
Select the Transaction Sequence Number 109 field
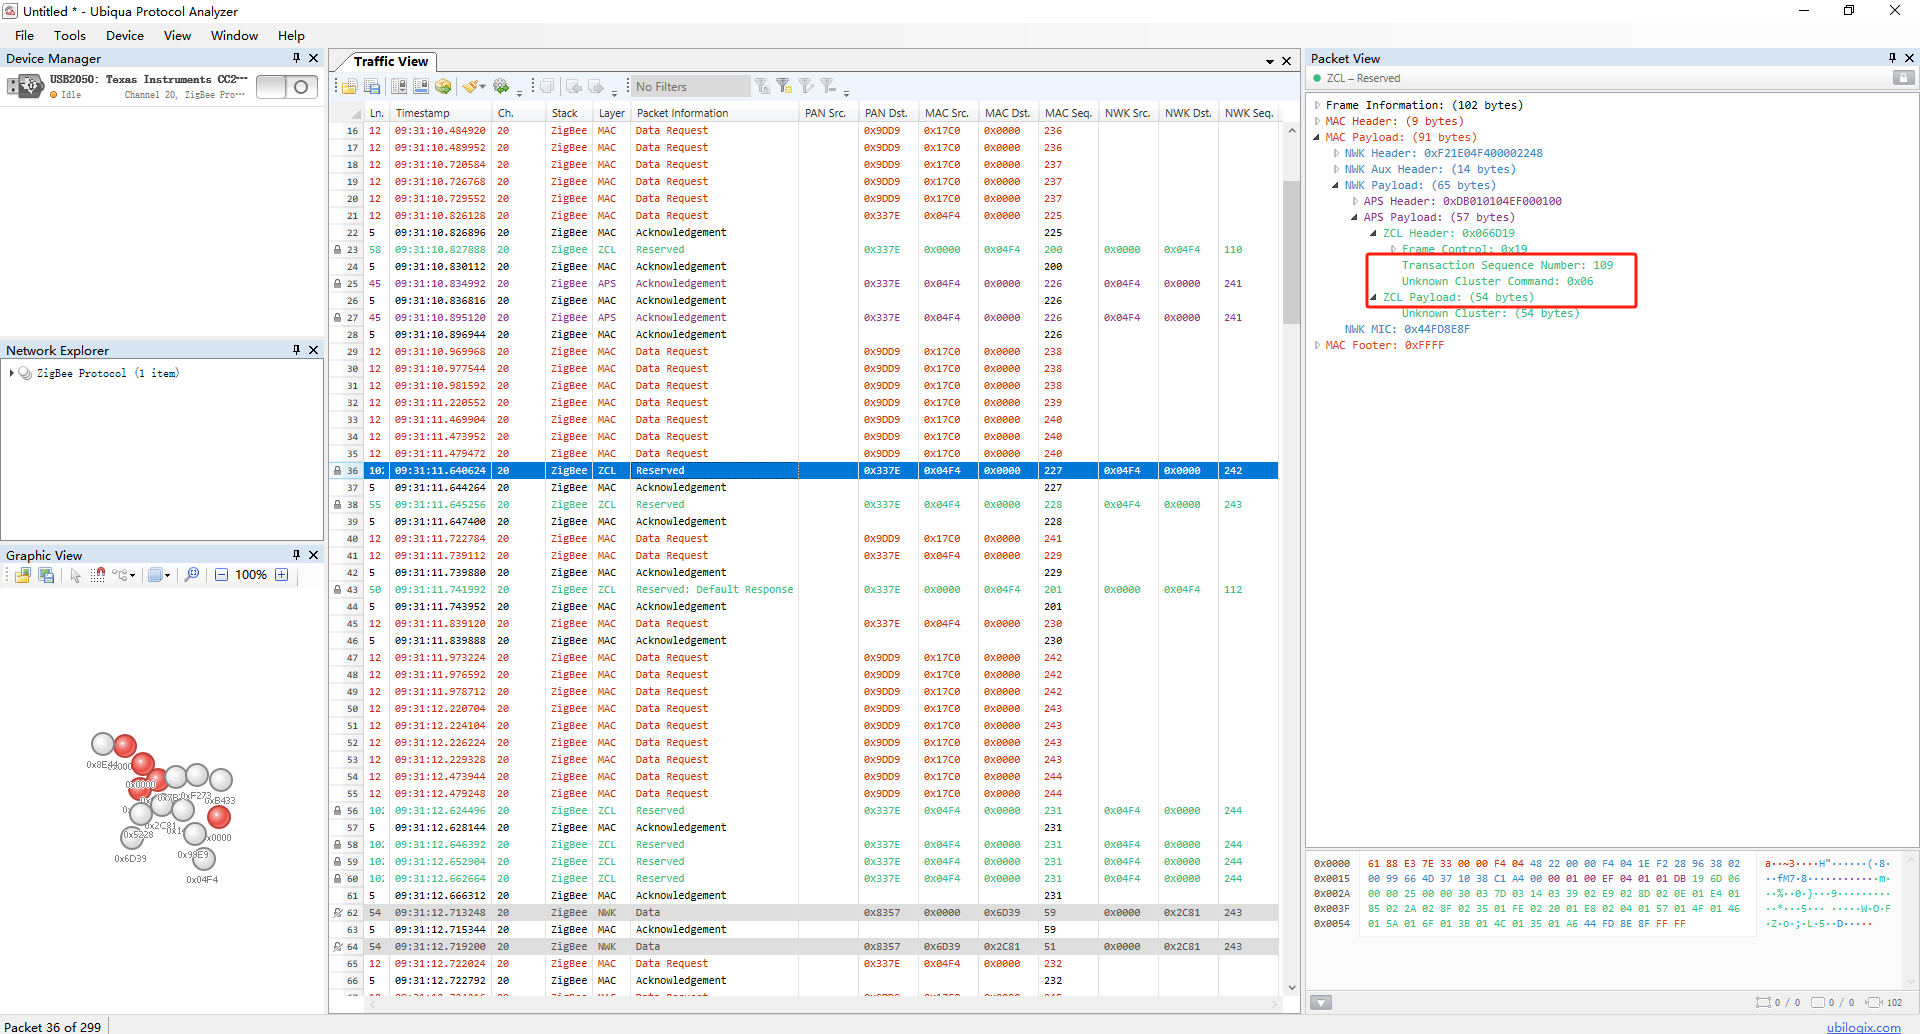point(1507,265)
